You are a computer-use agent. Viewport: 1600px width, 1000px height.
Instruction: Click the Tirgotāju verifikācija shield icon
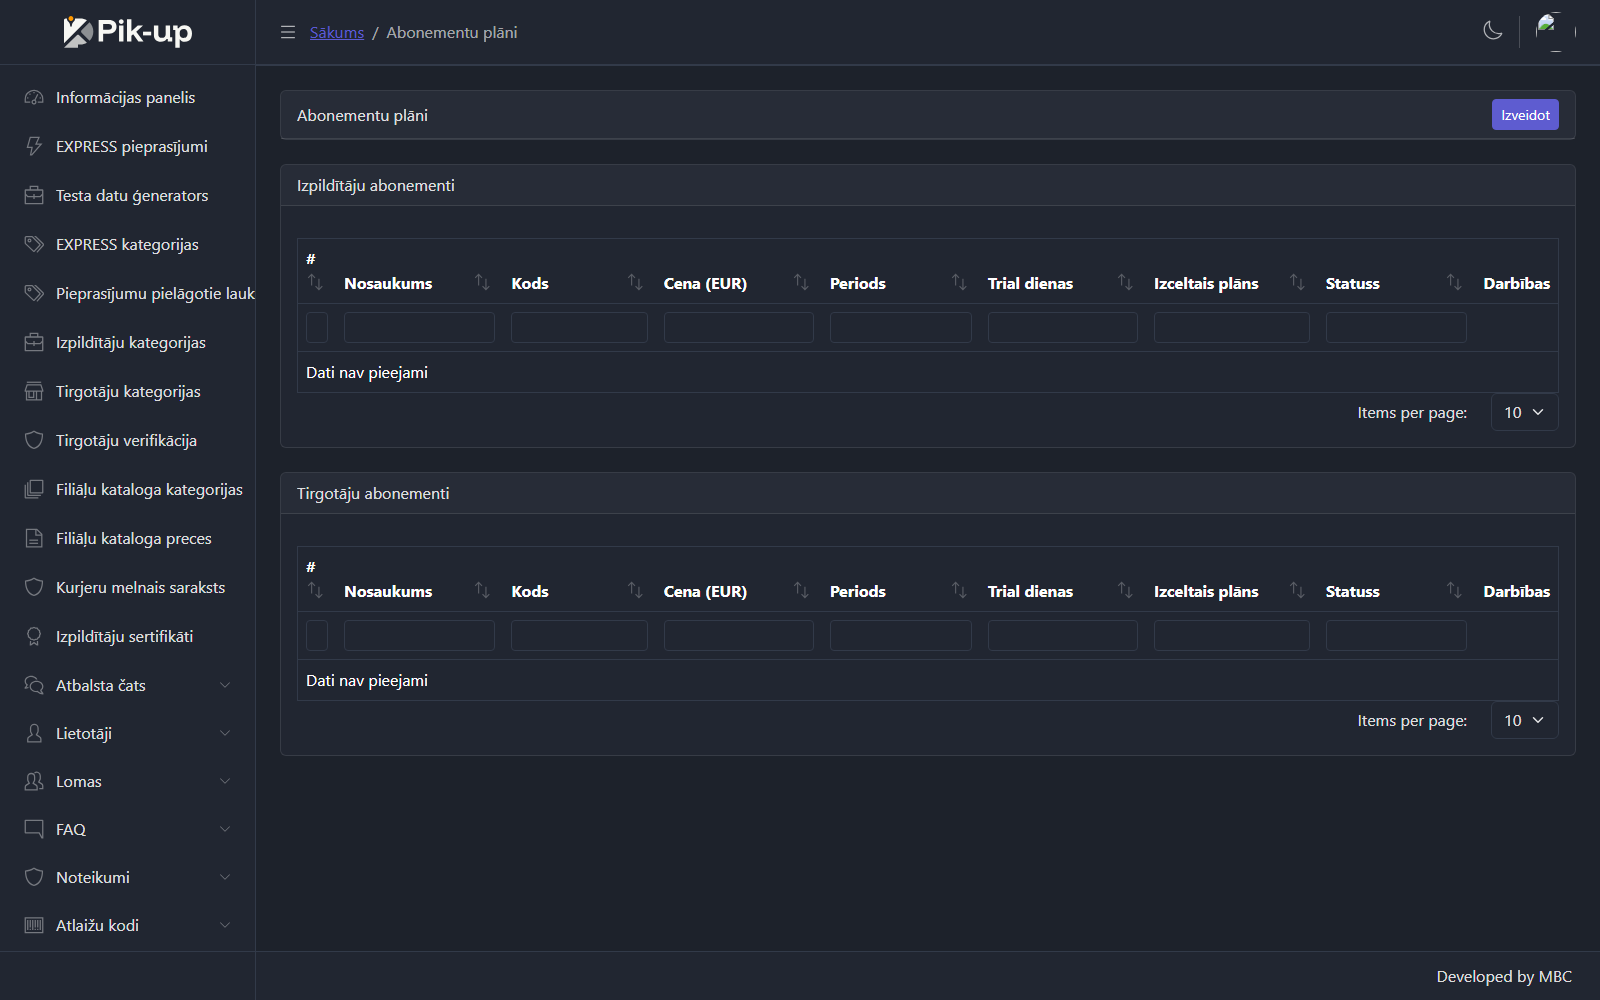click(34, 440)
